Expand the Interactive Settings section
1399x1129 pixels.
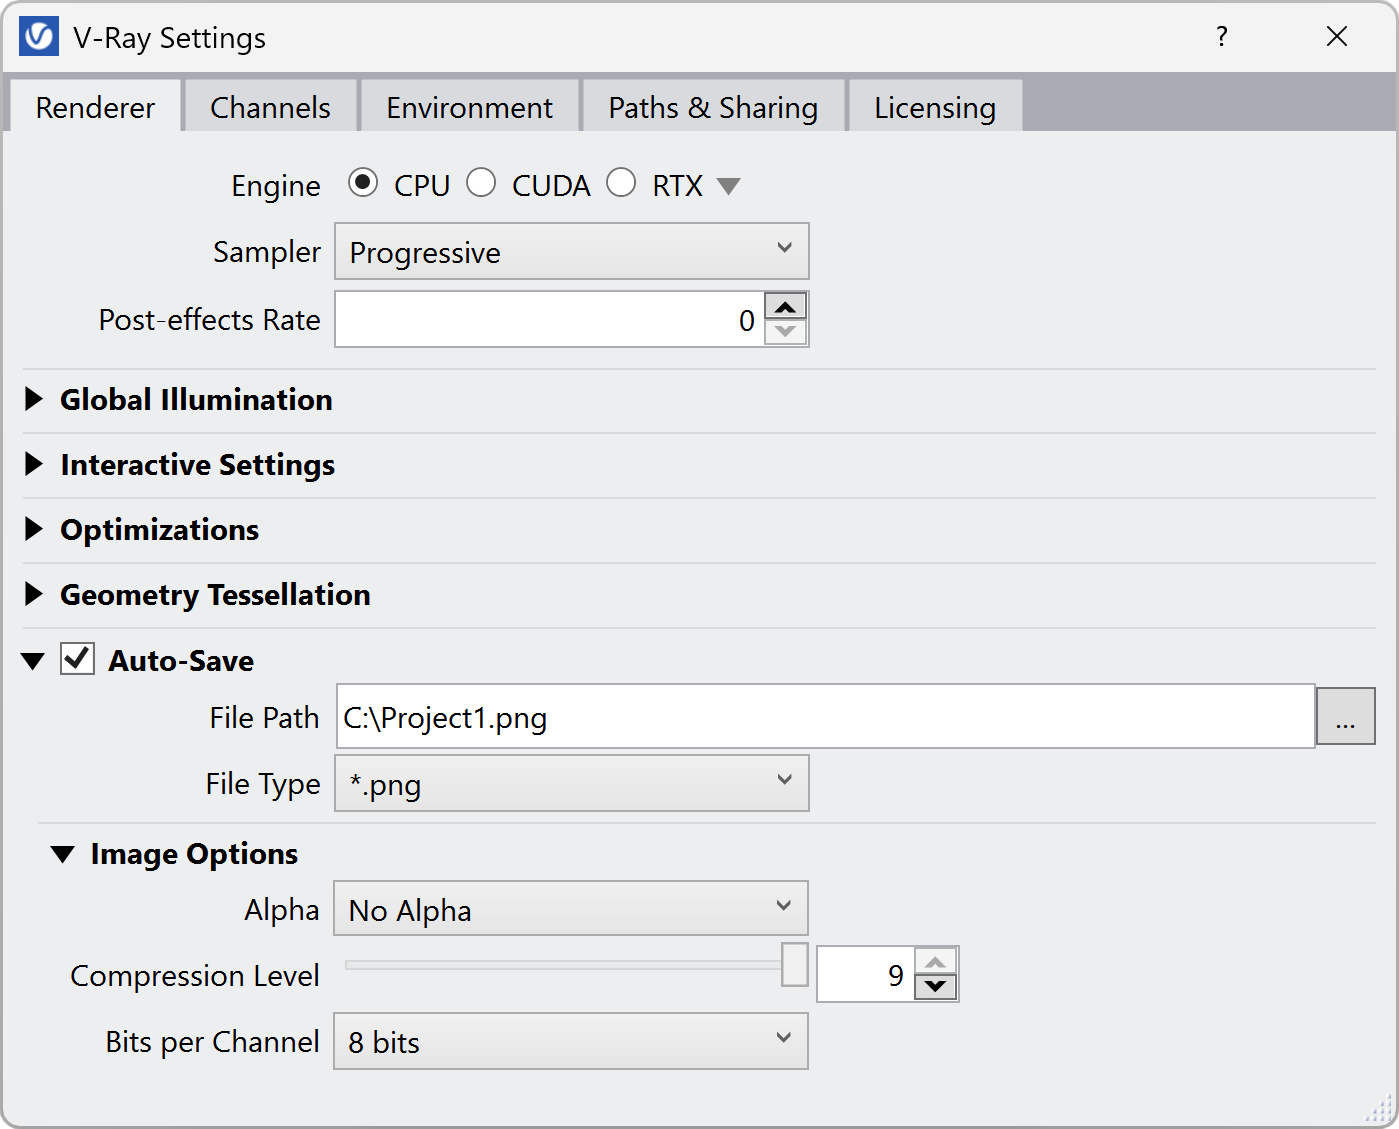pos(34,464)
